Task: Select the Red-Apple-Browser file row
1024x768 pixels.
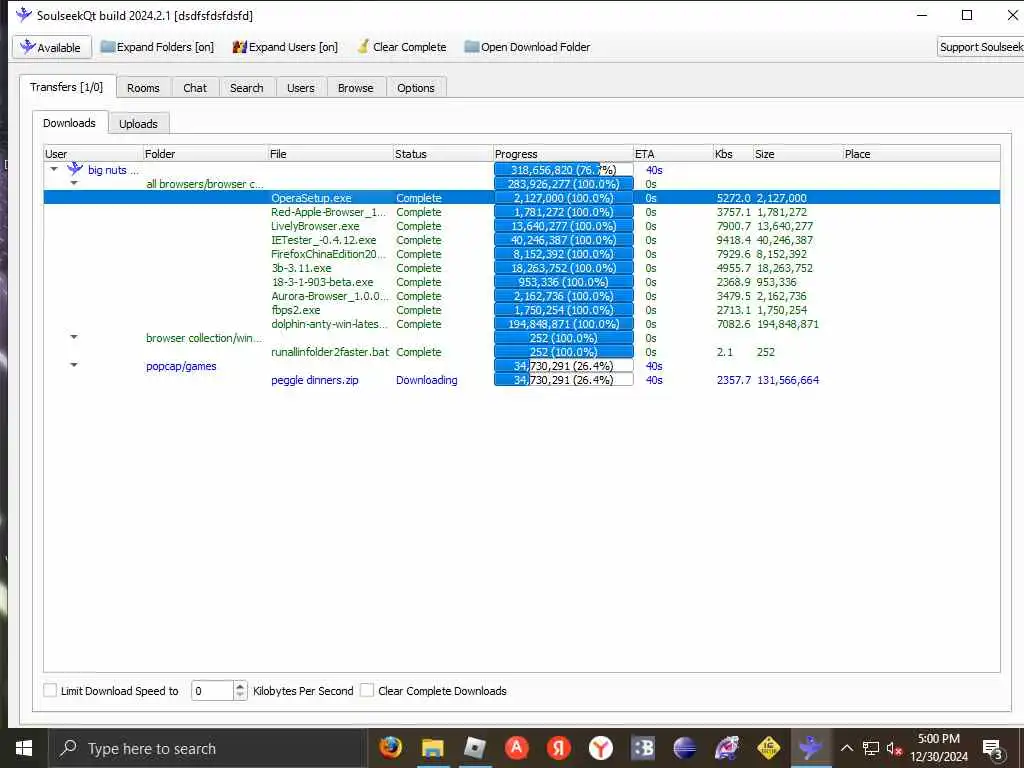Action: 522,212
